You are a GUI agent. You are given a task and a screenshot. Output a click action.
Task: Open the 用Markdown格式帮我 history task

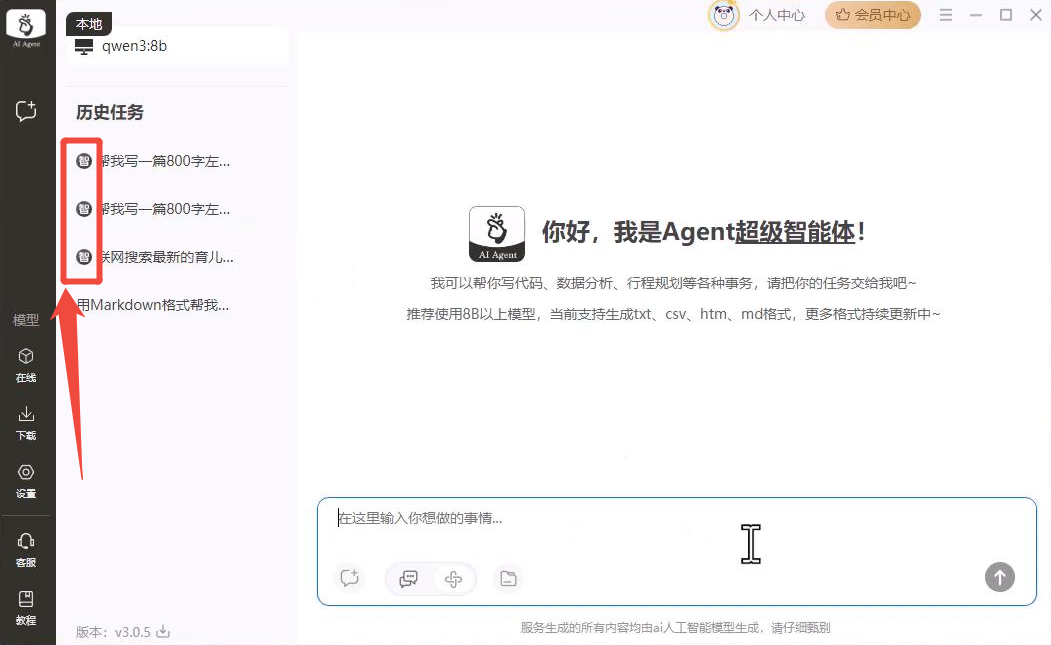(153, 305)
